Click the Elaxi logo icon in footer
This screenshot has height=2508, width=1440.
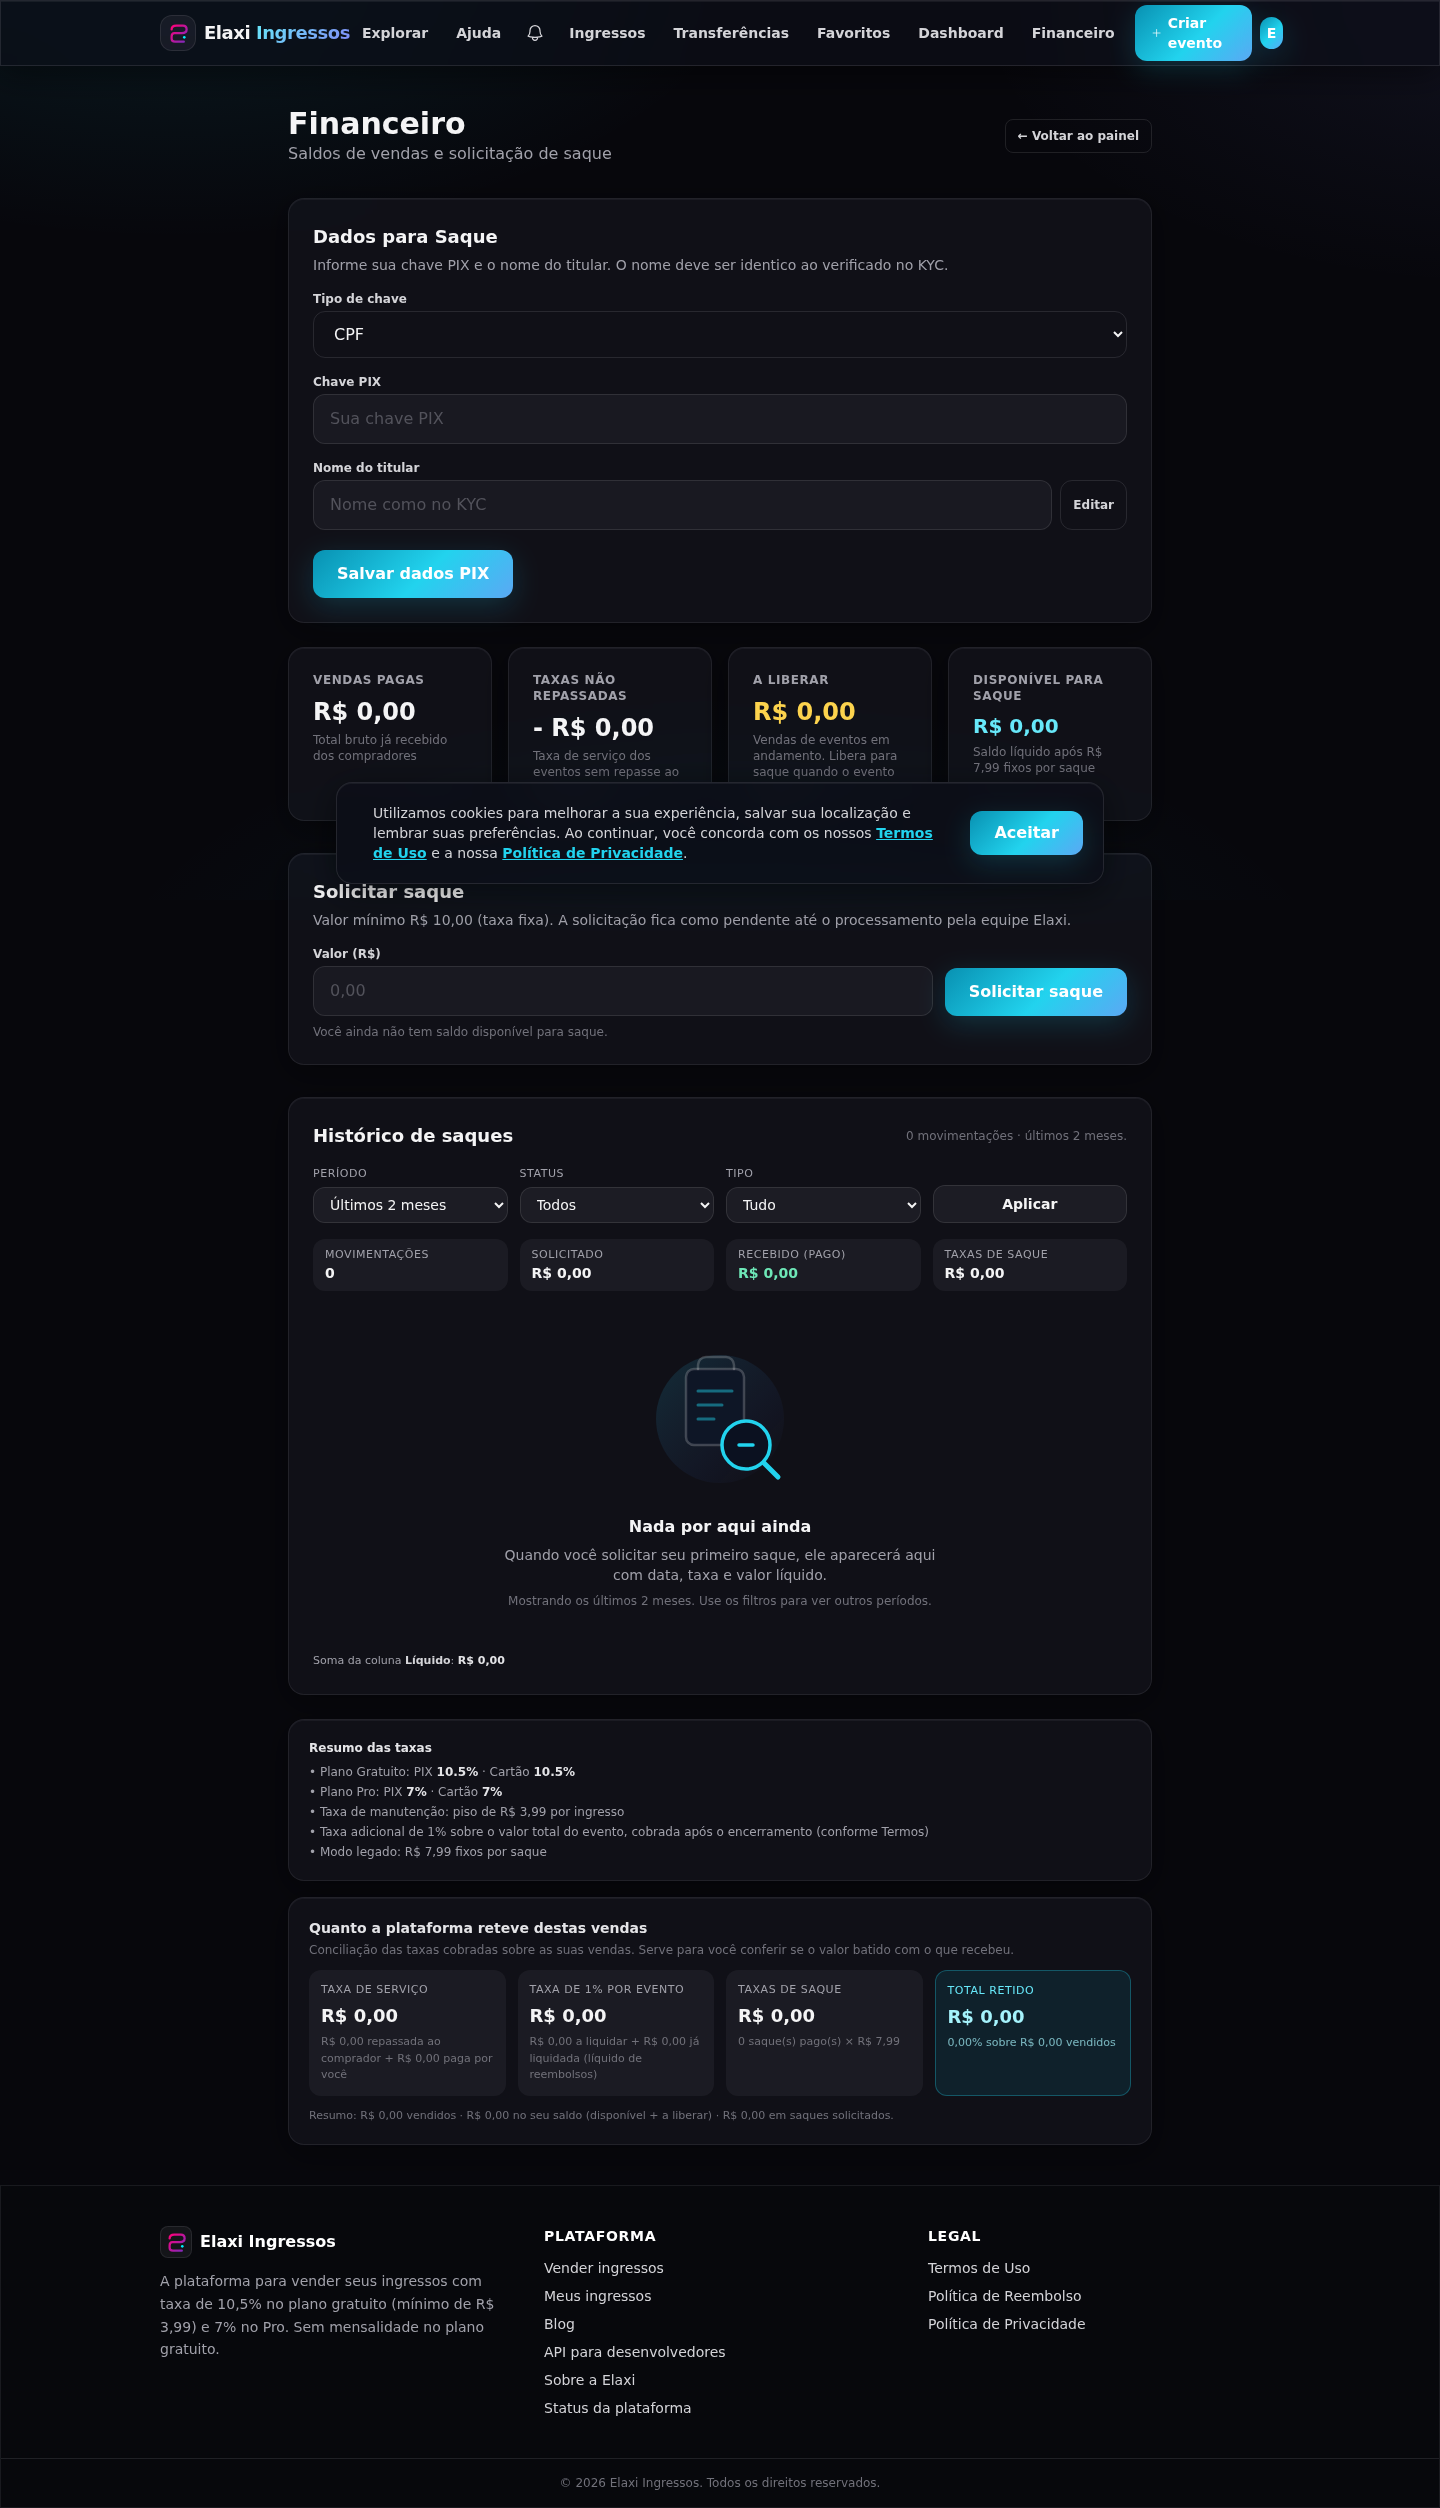(176, 2242)
